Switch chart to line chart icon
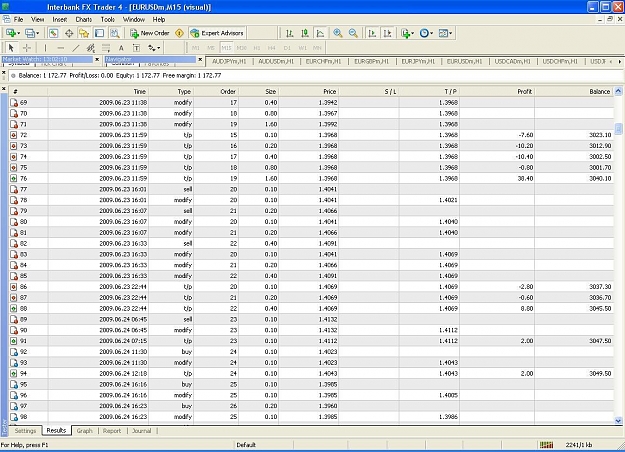 (320, 33)
